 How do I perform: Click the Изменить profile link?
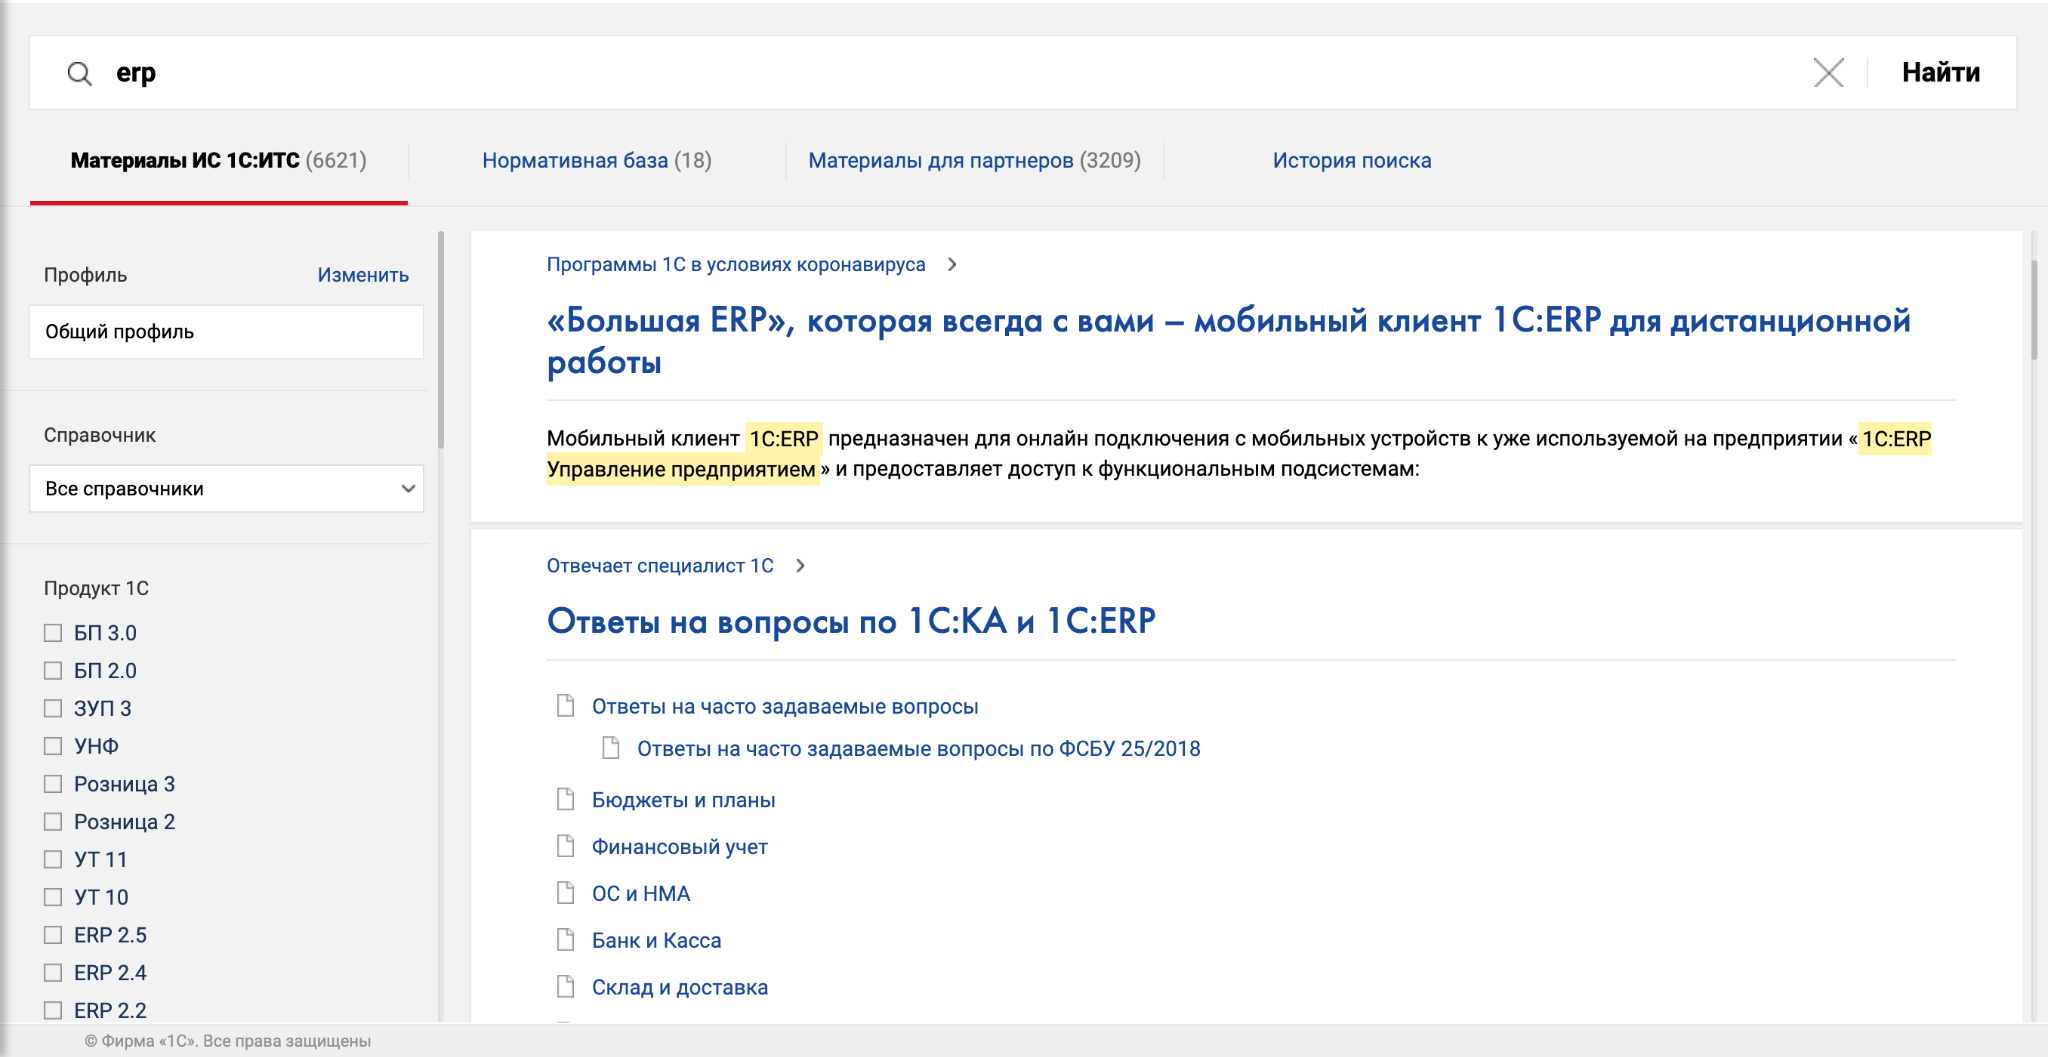[x=363, y=275]
